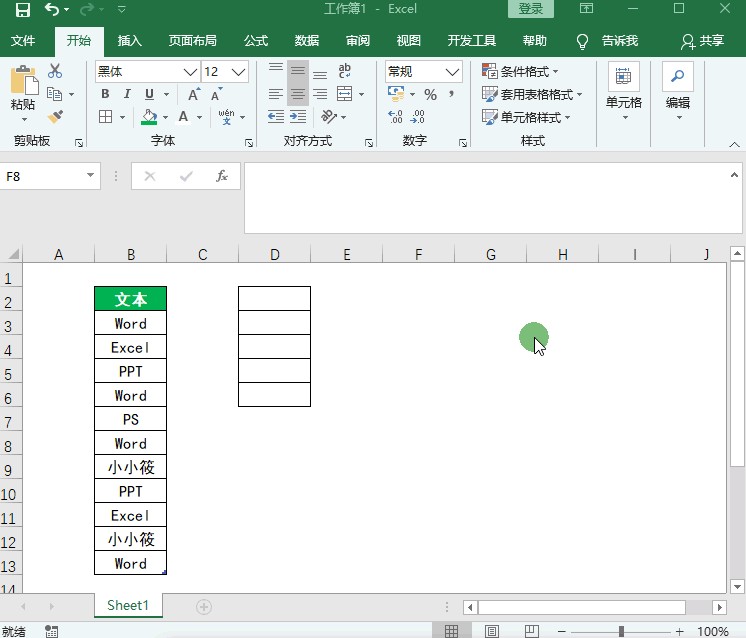
Task: Click the 登录 sign-in button
Action: 531,9
